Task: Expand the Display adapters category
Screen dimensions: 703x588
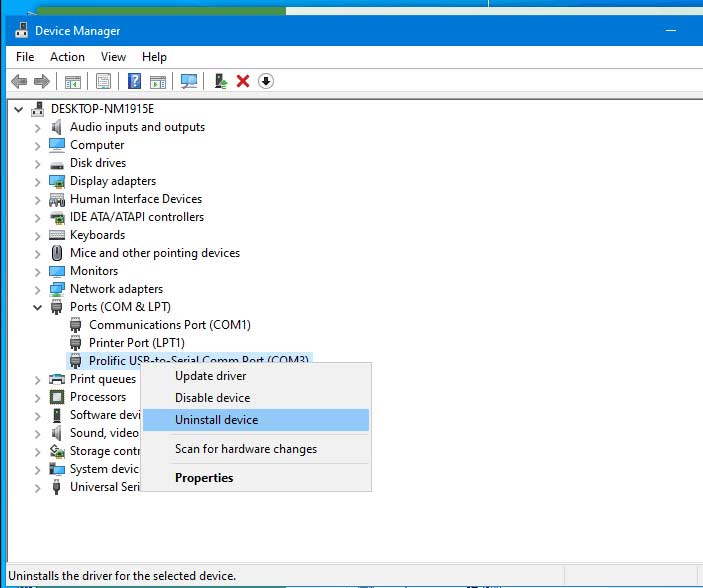Action: pyautogui.click(x=38, y=181)
